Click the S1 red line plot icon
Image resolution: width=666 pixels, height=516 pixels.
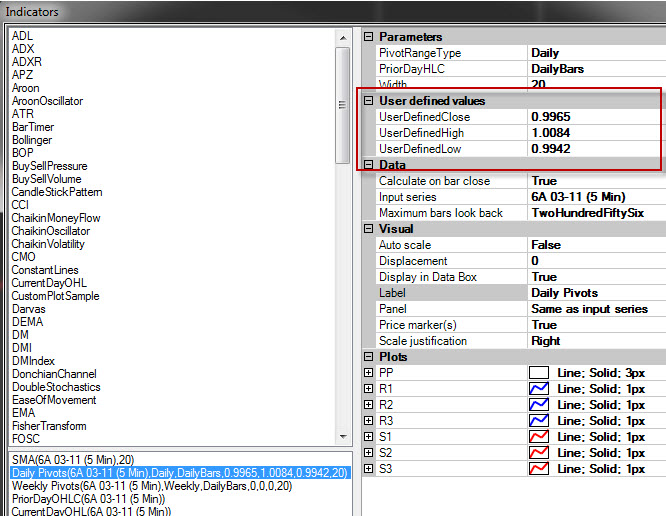click(x=539, y=437)
